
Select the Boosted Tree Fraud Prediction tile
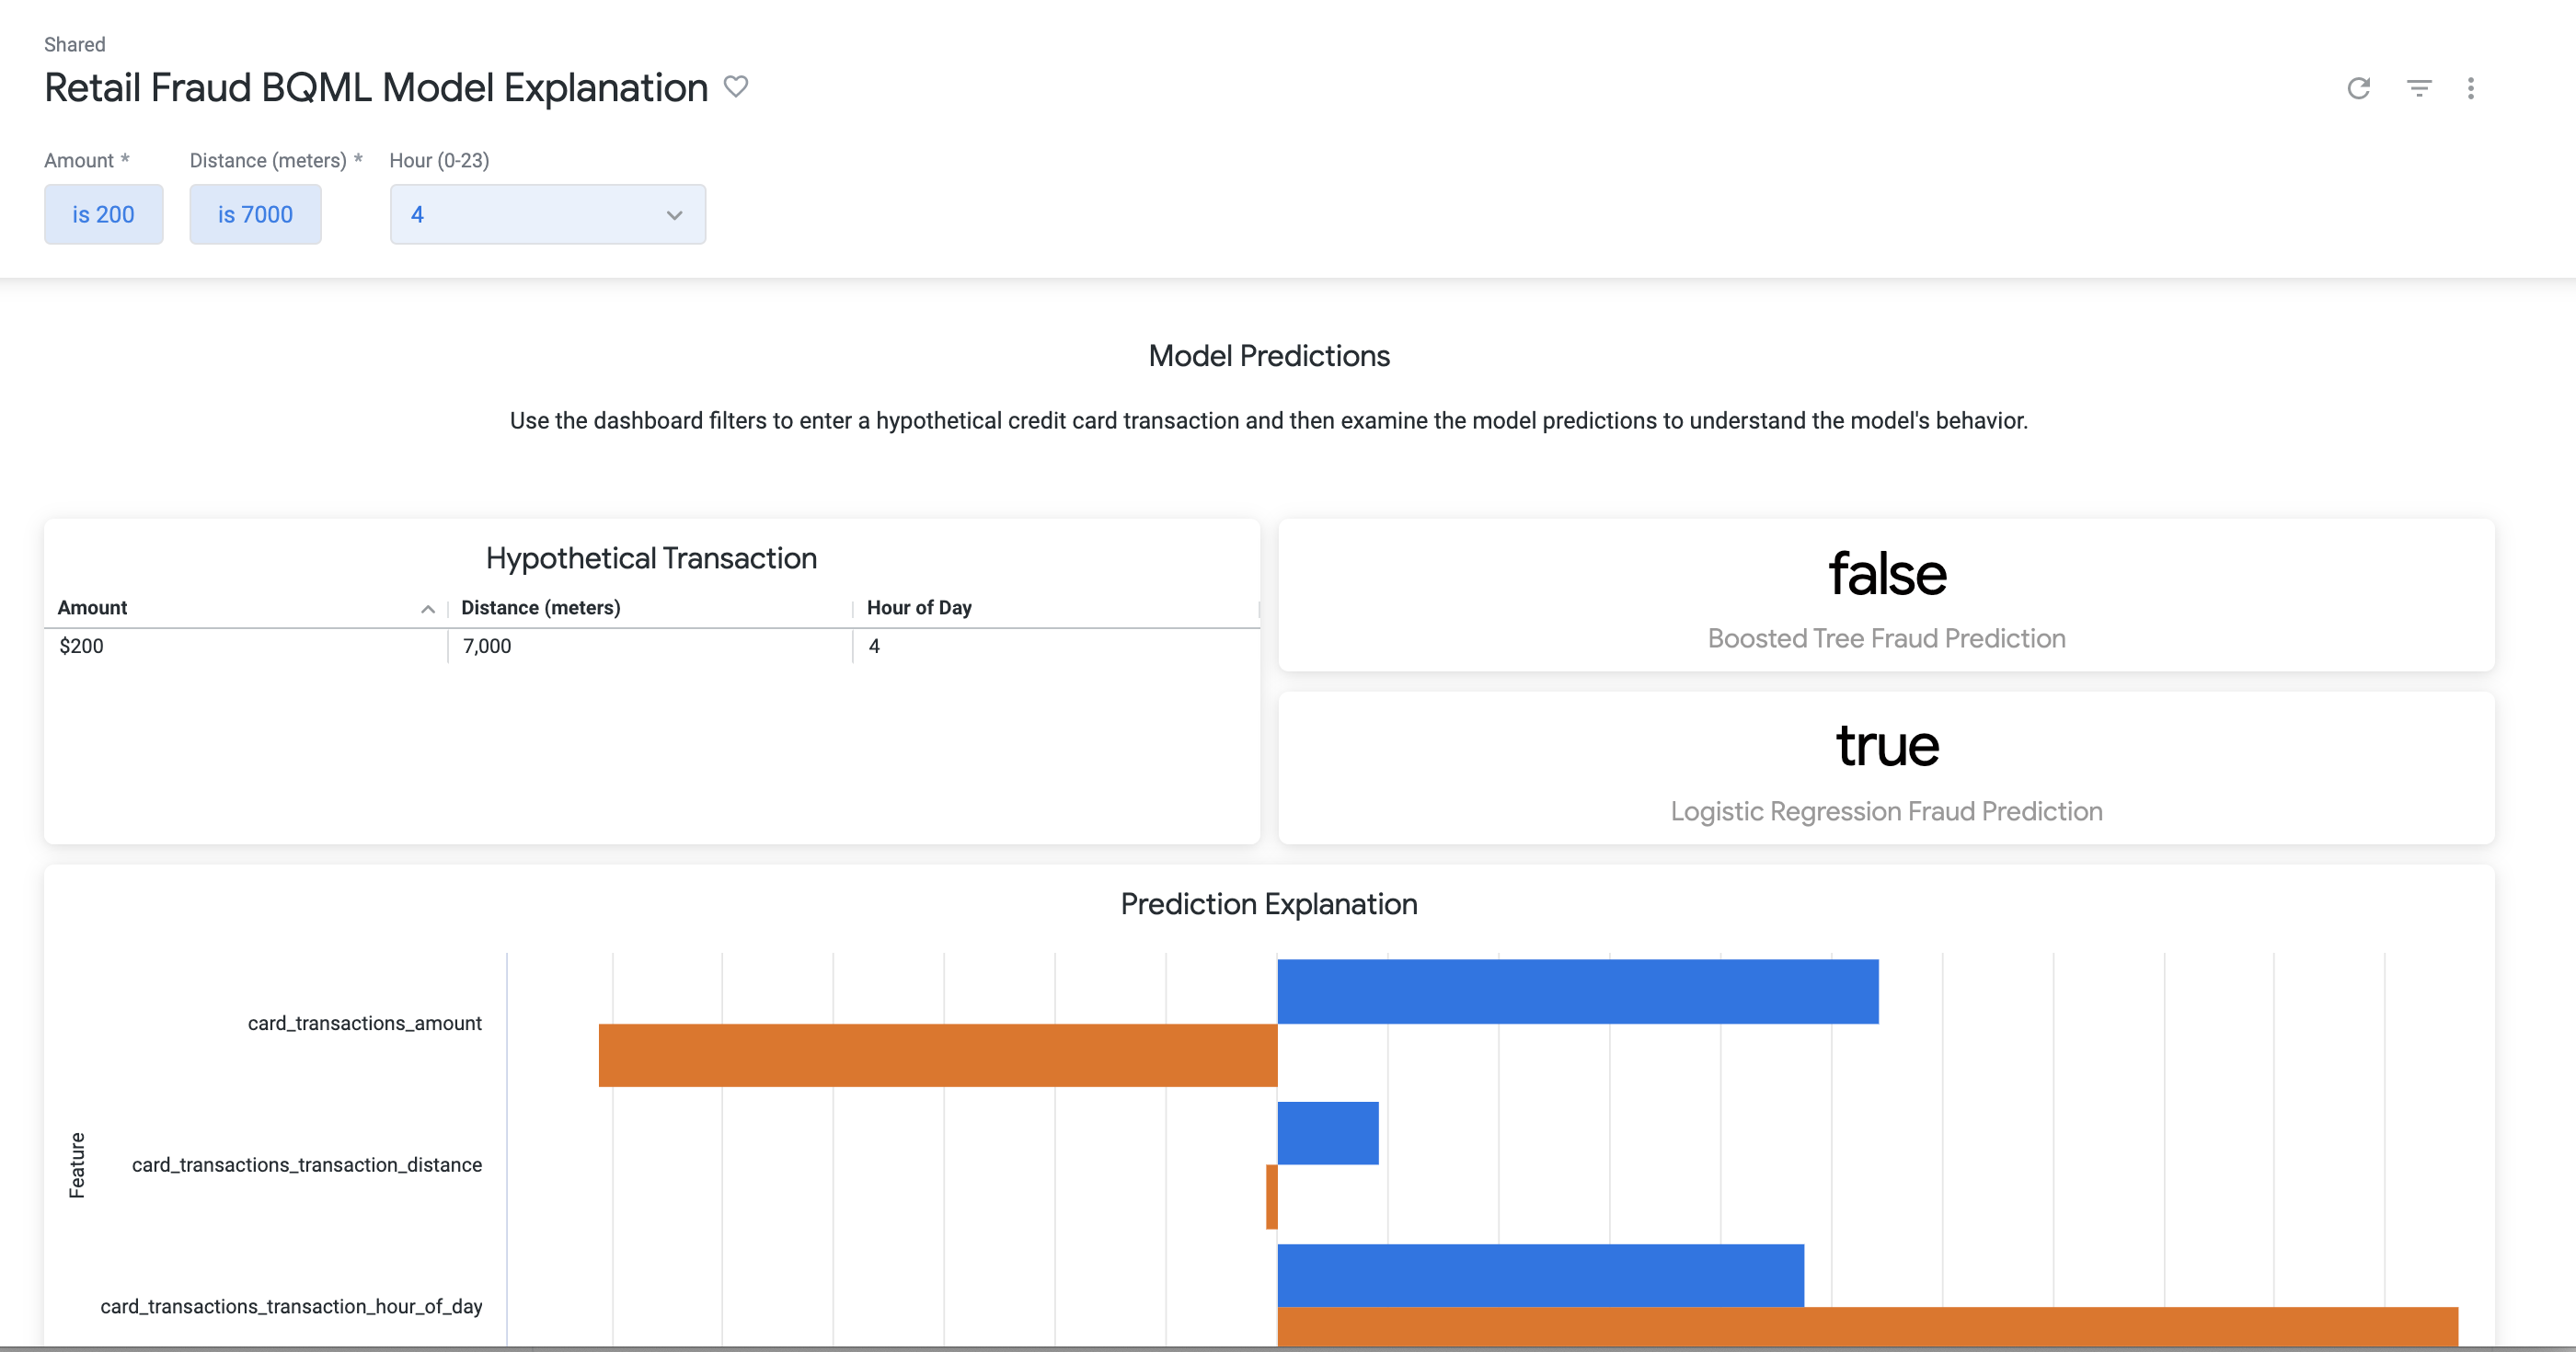pos(1885,595)
